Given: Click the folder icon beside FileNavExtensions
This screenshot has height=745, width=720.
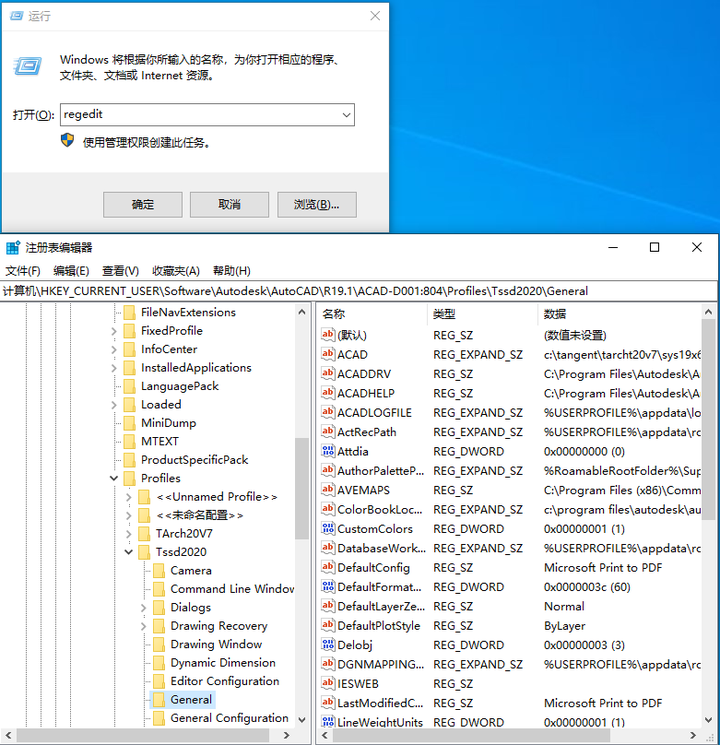Looking at the screenshot, I should click(129, 312).
